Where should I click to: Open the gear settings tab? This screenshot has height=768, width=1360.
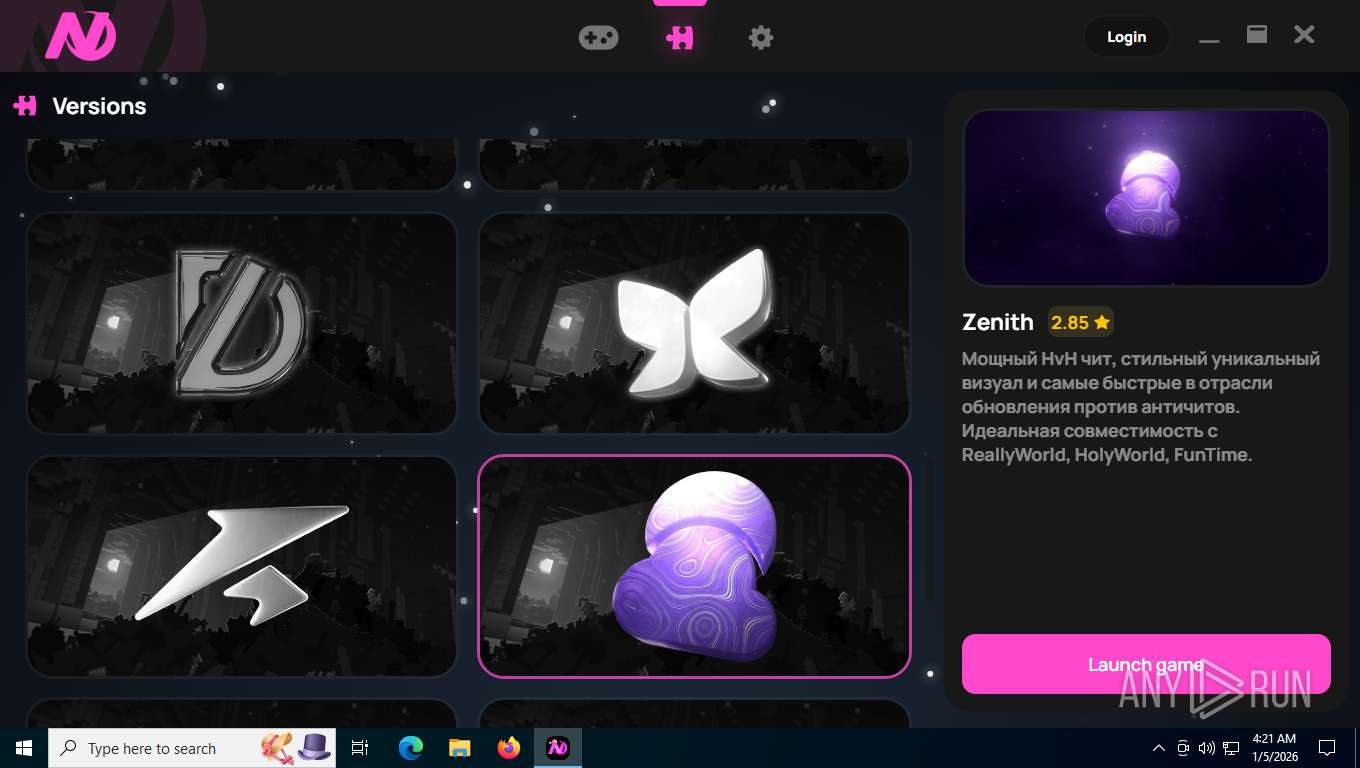(761, 38)
